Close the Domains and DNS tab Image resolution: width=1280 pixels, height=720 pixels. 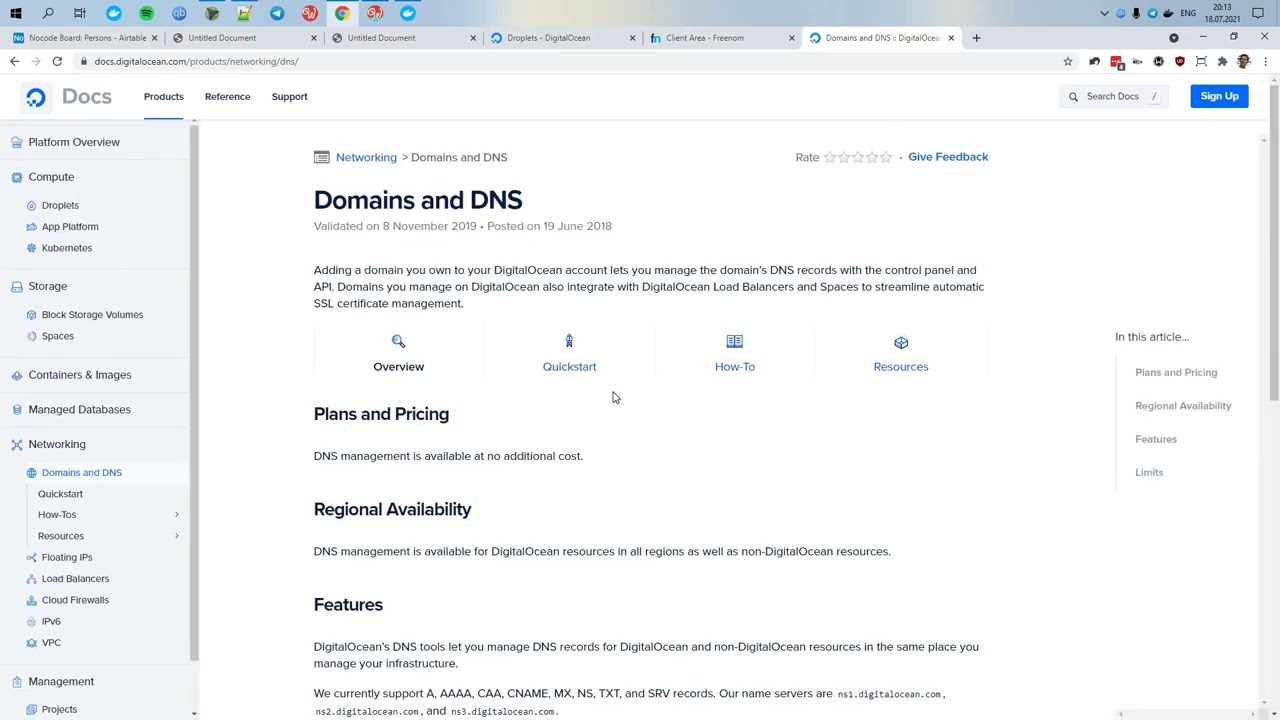coord(951,38)
